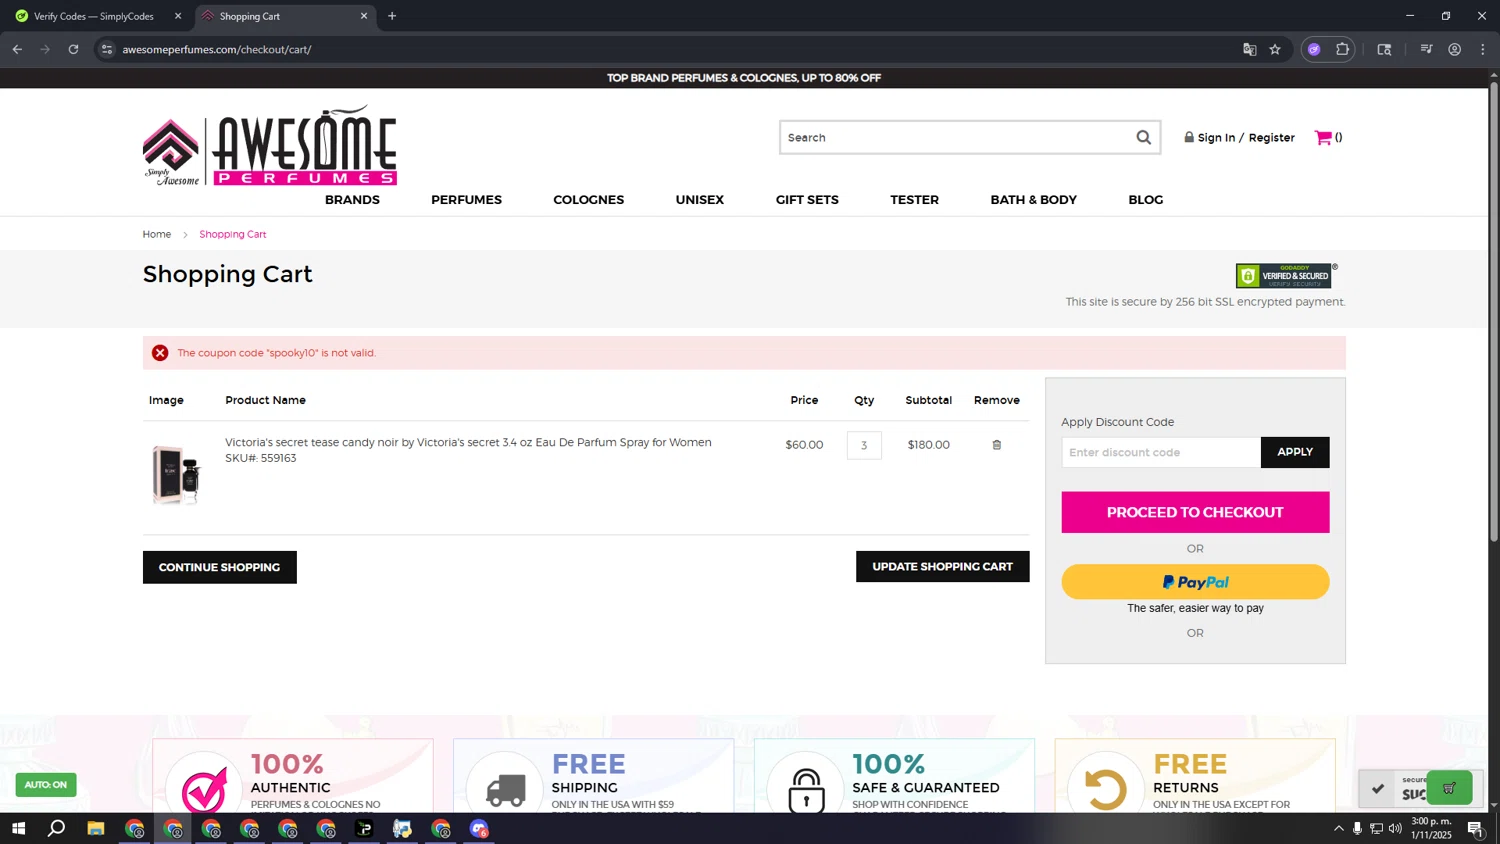Click the Search input field
This screenshot has width=1500, height=844.
pos(957,138)
